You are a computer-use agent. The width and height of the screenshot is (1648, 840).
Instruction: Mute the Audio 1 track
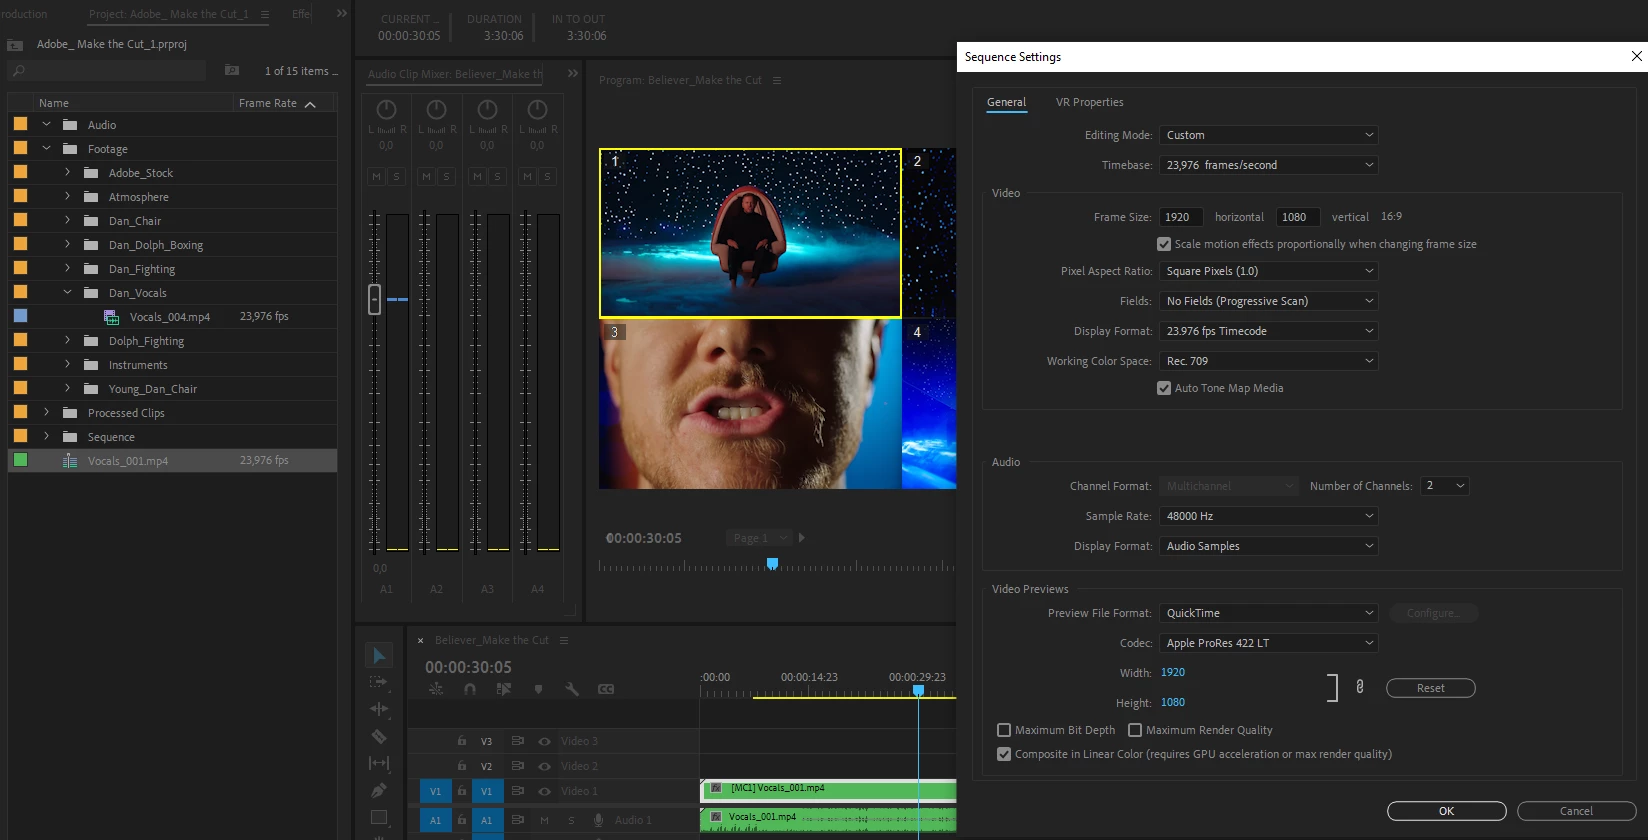point(545,820)
